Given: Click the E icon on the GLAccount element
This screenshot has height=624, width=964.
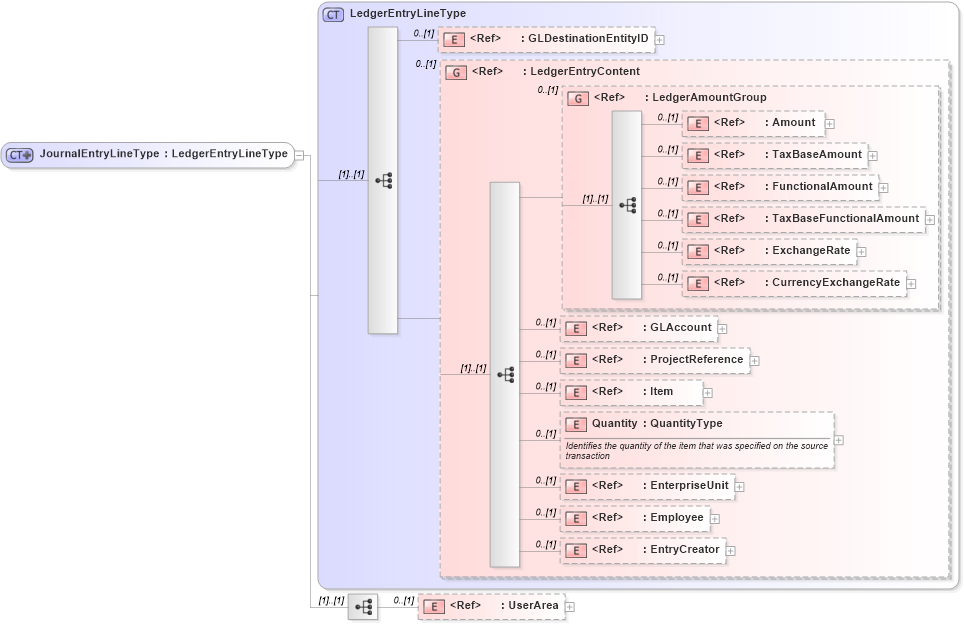Looking at the screenshot, I should click(576, 327).
